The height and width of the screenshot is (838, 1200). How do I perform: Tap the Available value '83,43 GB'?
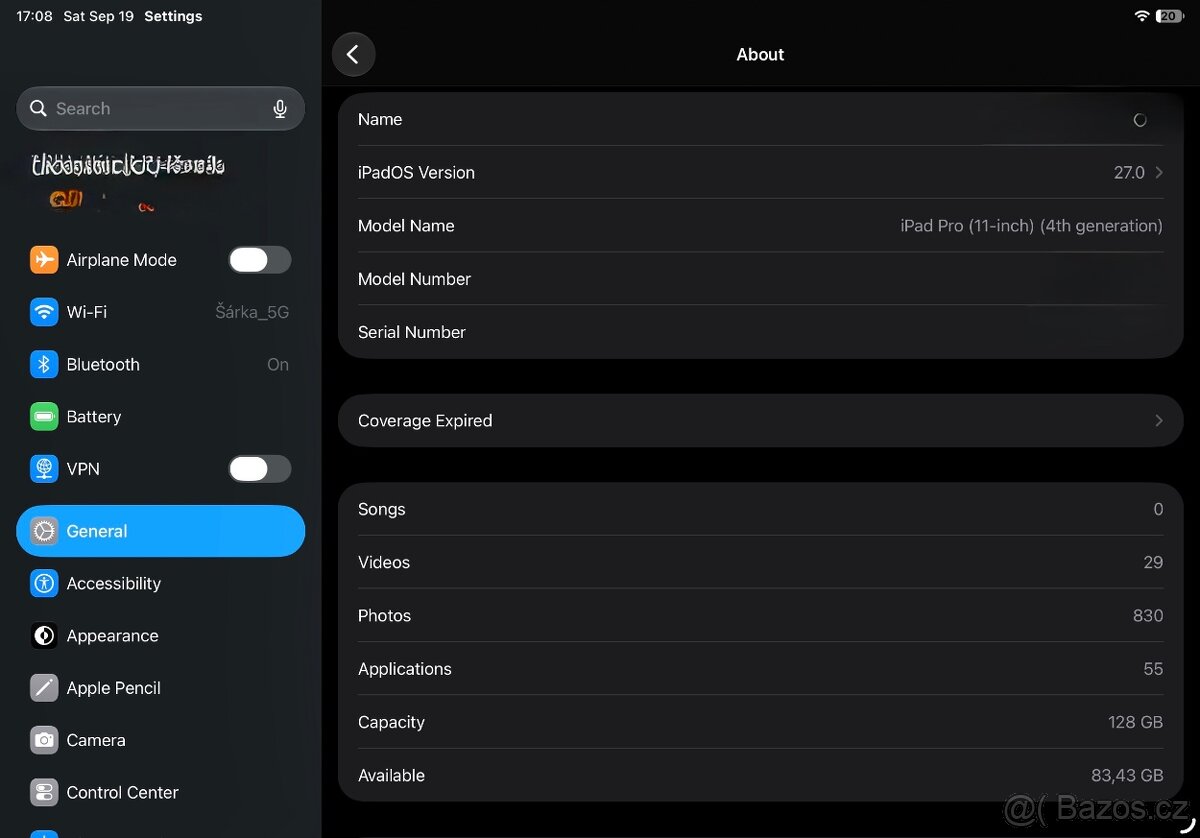tap(1127, 775)
